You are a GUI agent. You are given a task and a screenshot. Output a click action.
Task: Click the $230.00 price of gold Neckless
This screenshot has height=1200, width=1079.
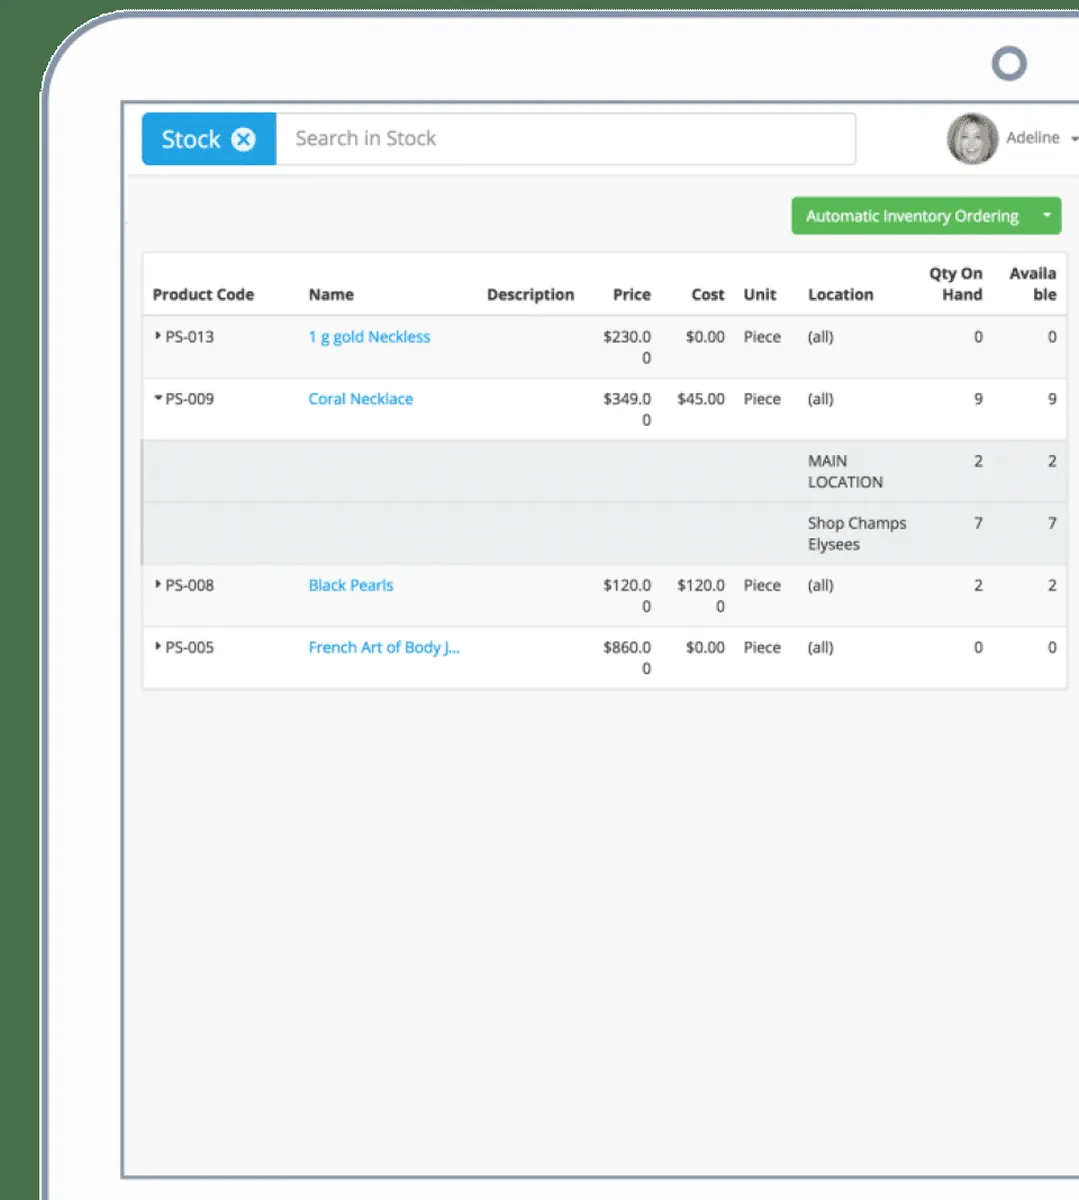coord(627,347)
